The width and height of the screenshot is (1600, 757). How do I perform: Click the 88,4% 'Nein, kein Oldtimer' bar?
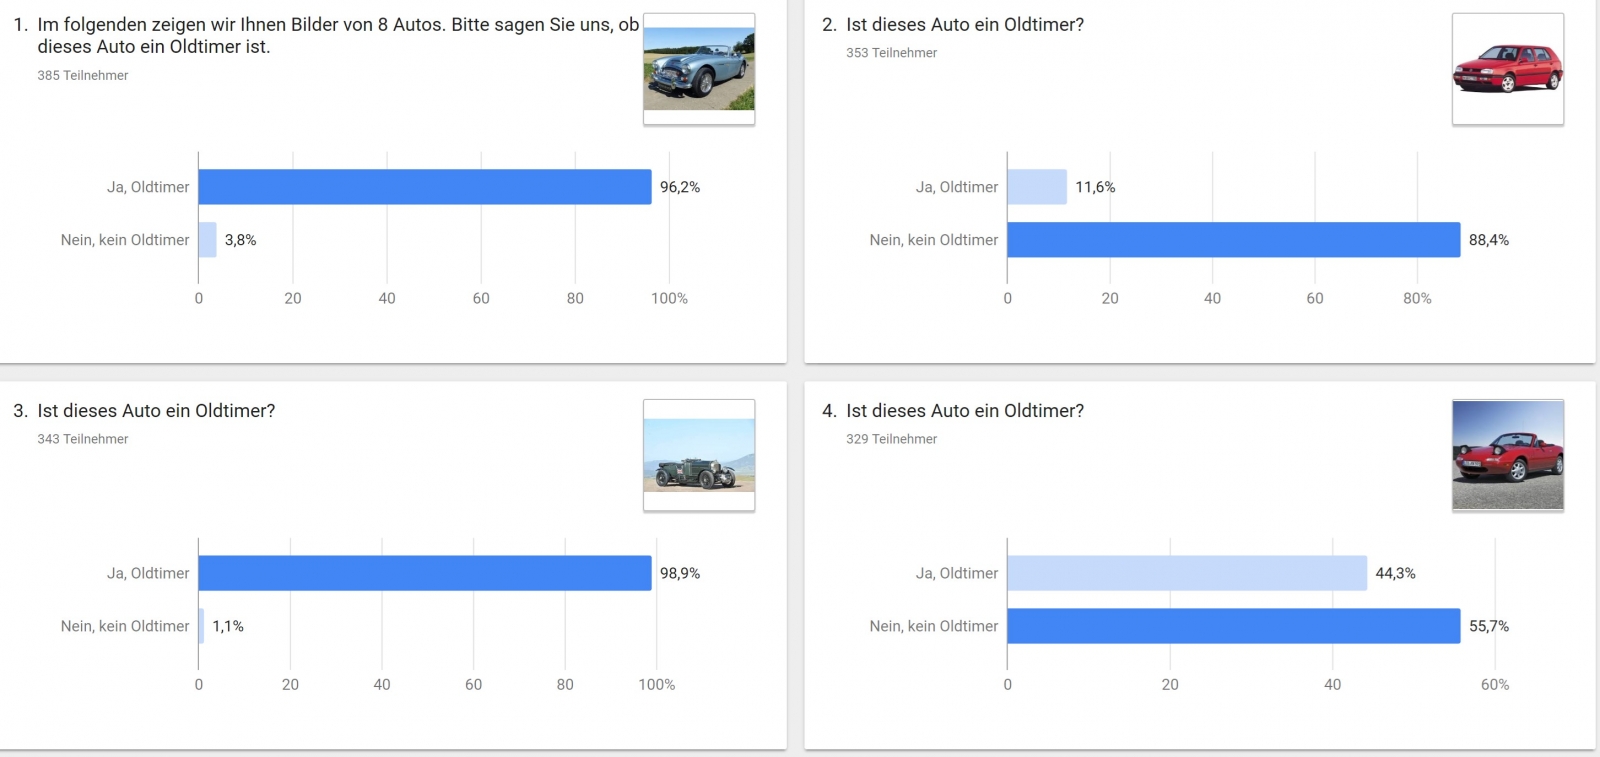(1233, 240)
